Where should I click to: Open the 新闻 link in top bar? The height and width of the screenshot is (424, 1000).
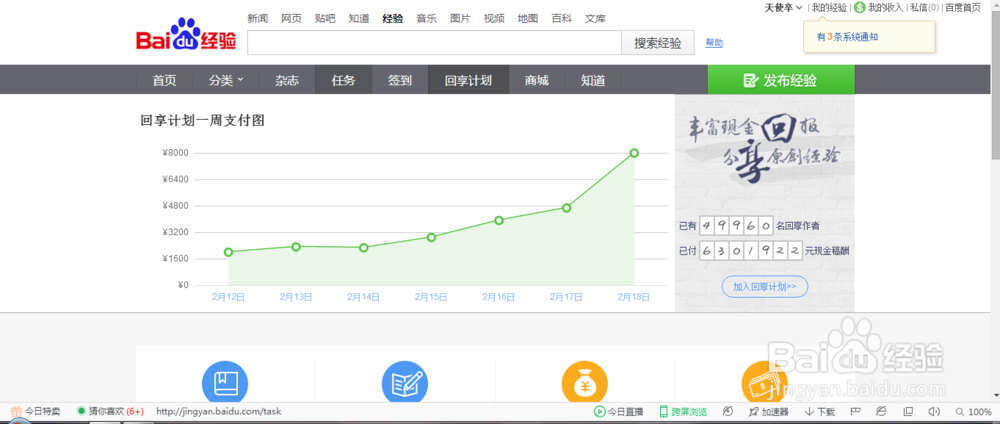coord(258,18)
